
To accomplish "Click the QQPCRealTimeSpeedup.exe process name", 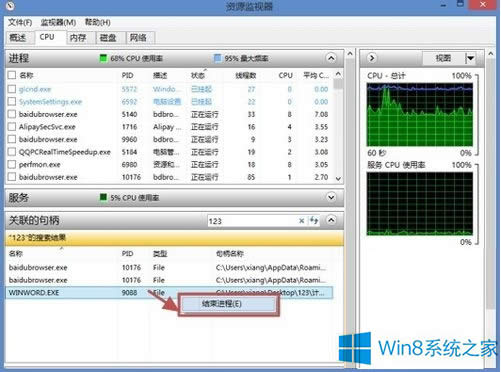I will (65, 152).
